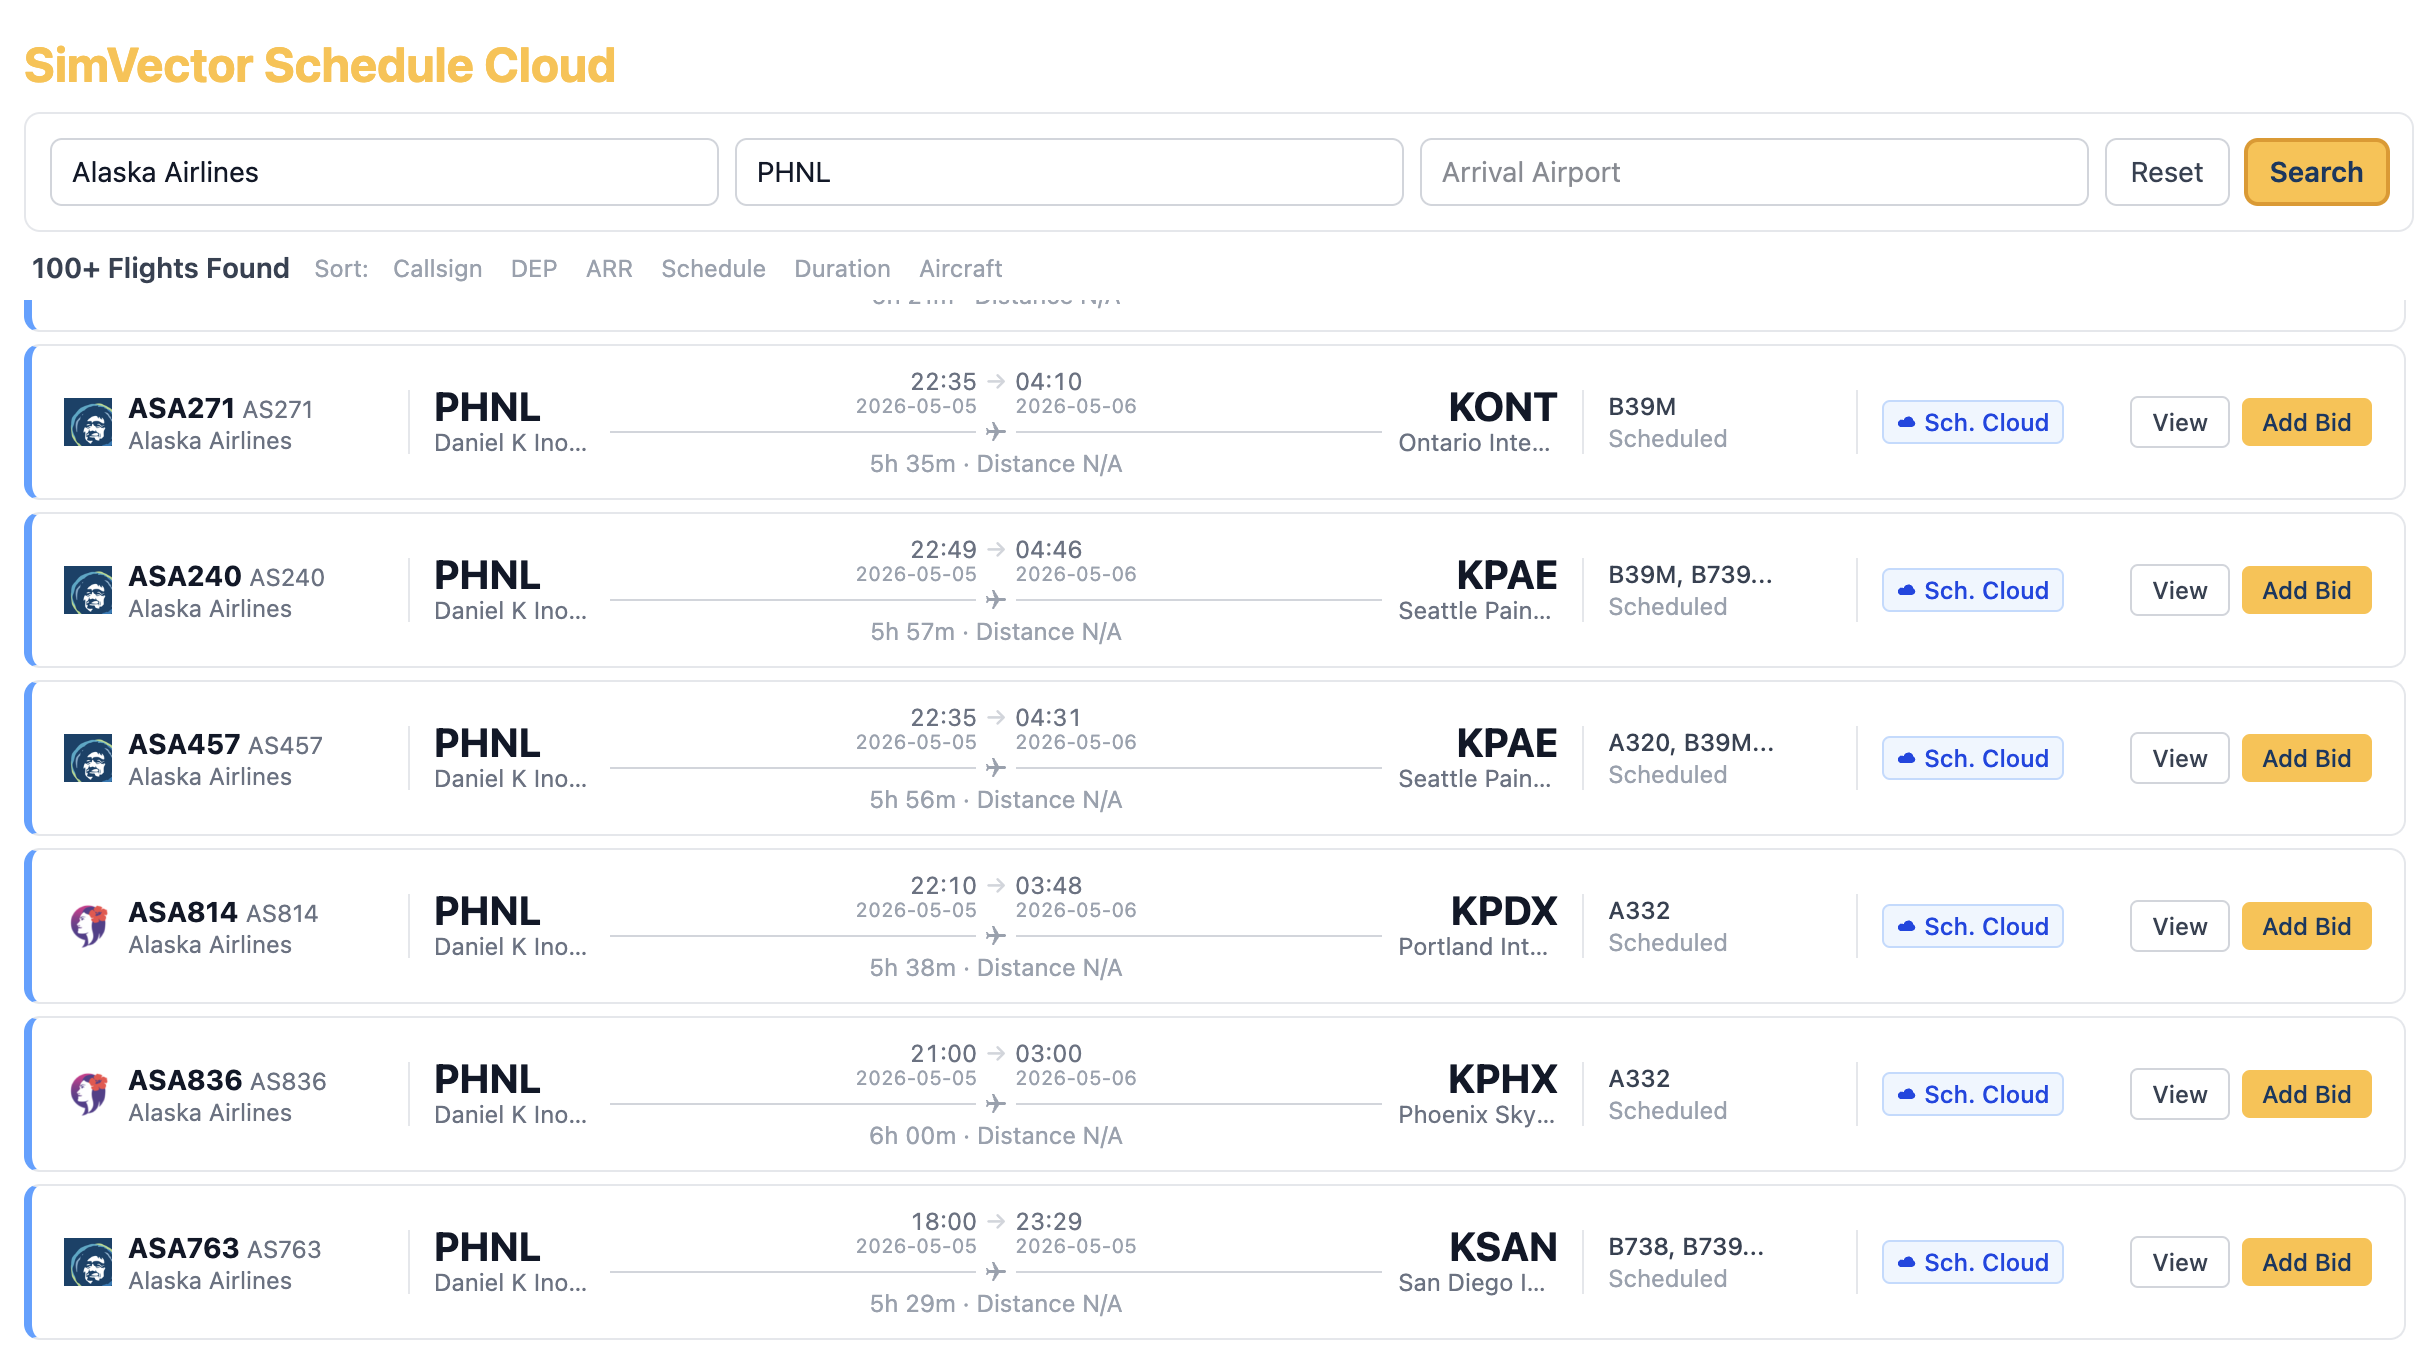Add a bid for ASA836
This screenshot has width=2414, height=1350.
2306,1095
